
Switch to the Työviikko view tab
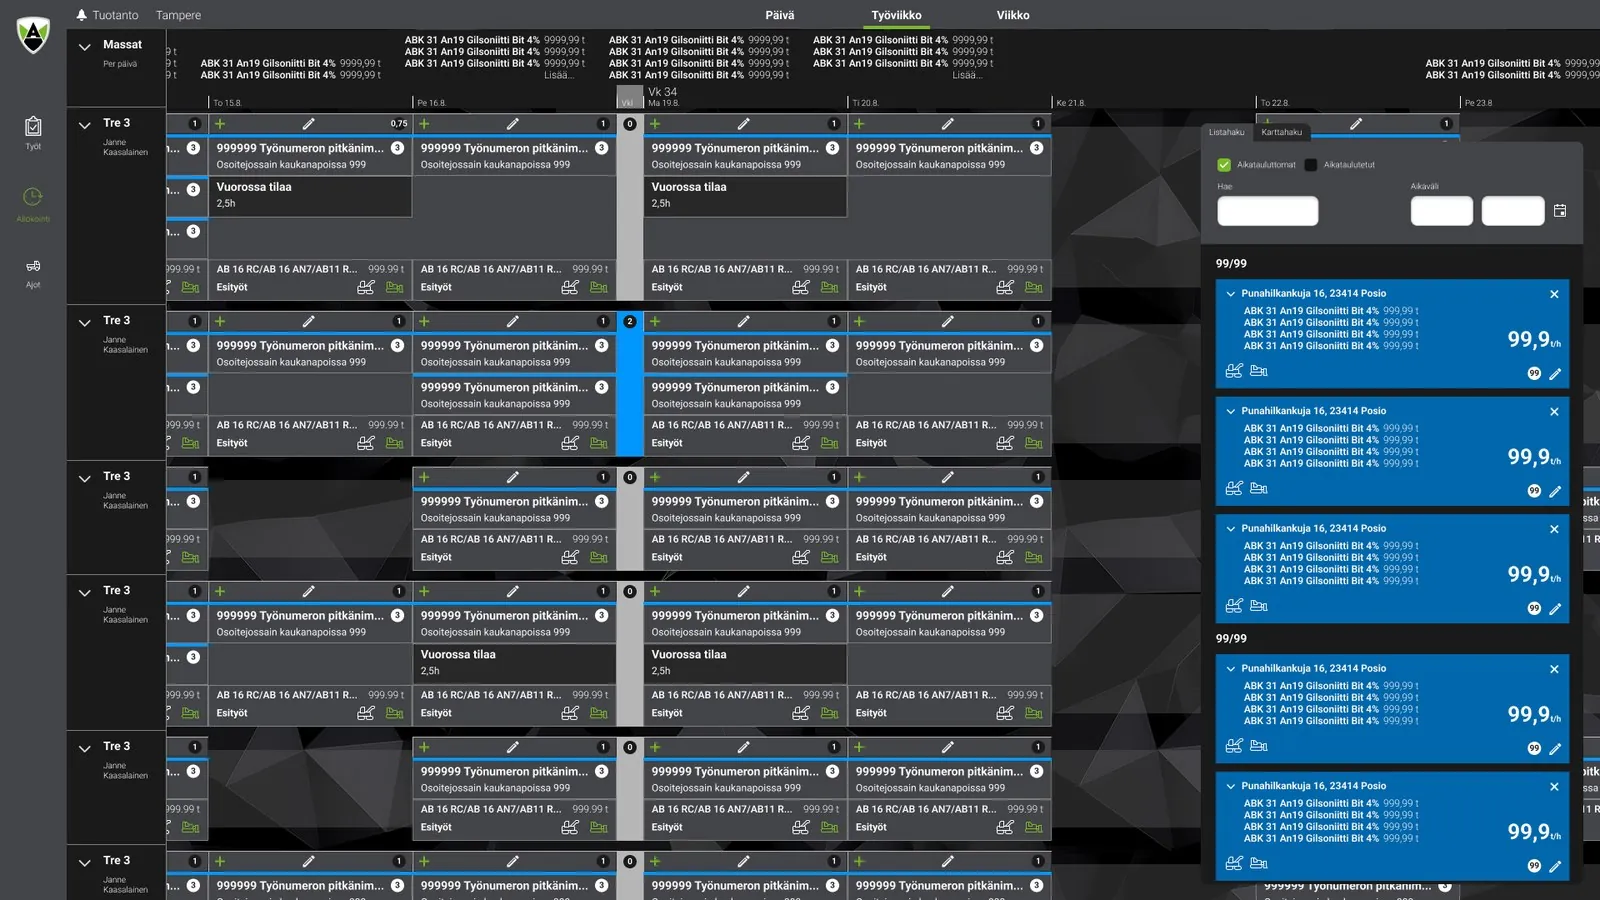pyautogui.click(x=897, y=15)
